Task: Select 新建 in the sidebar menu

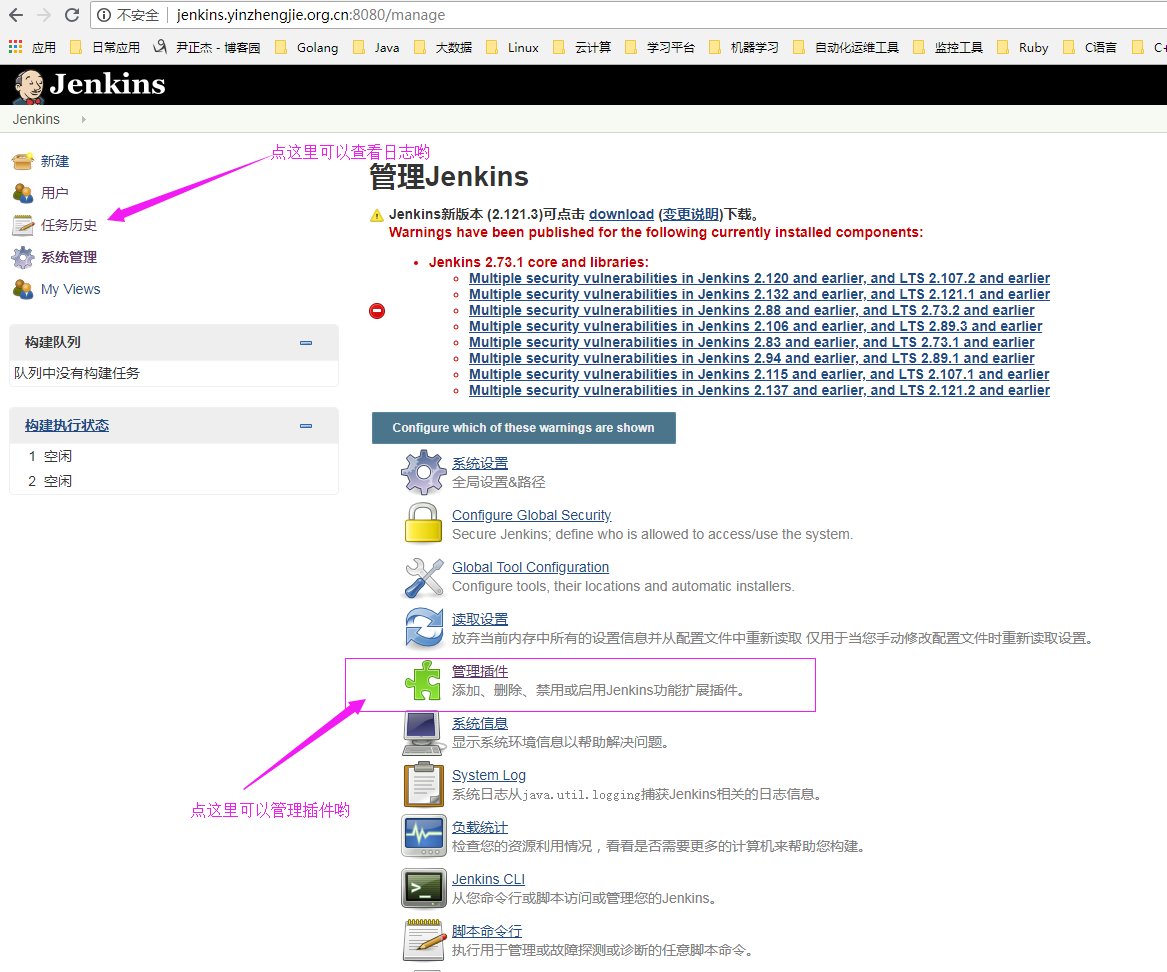Action: (54, 162)
